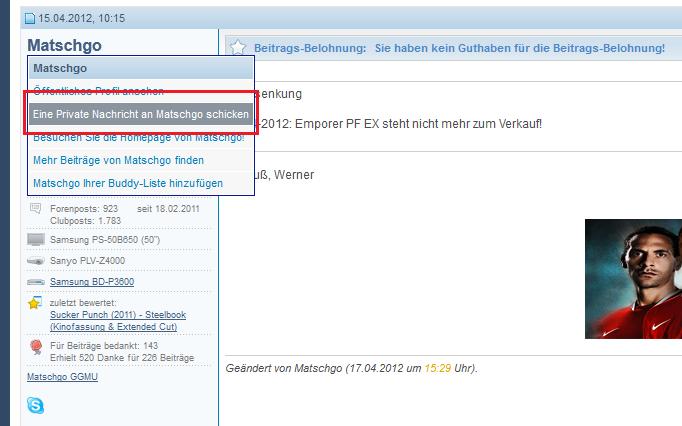The height and width of the screenshot is (426, 682).
Task: Click the Blu-ray player device icon
Action: click(36, 282)
